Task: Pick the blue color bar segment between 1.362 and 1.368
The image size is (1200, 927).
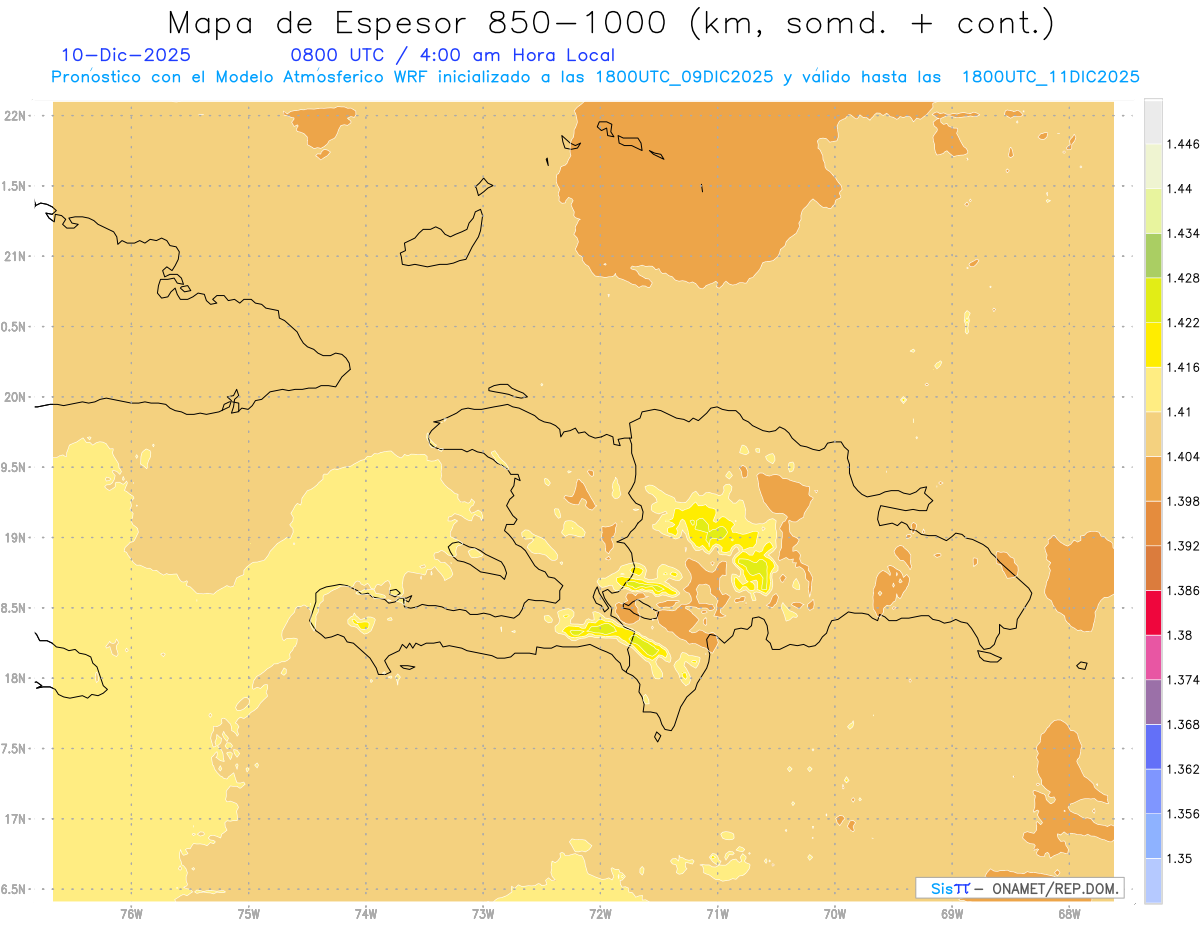Action: coord(1153,747)
